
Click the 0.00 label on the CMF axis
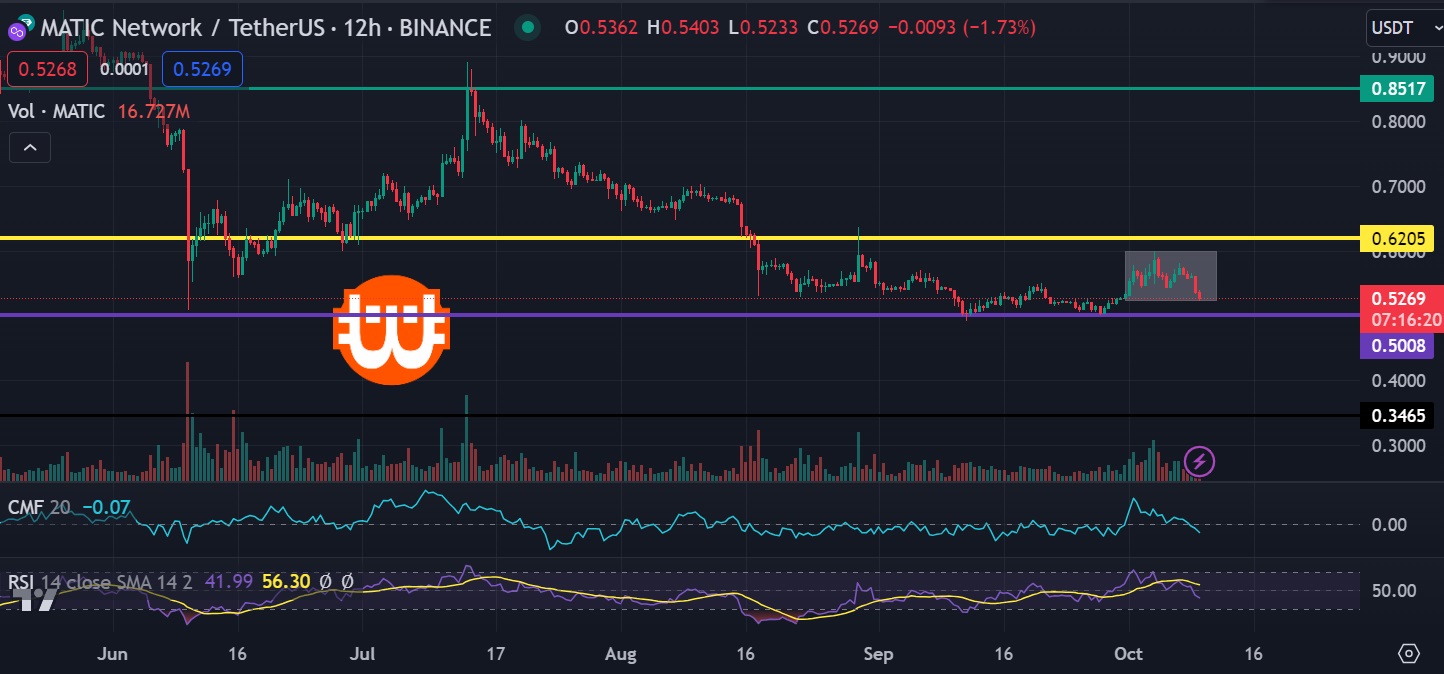click(x=1387, y=524)
